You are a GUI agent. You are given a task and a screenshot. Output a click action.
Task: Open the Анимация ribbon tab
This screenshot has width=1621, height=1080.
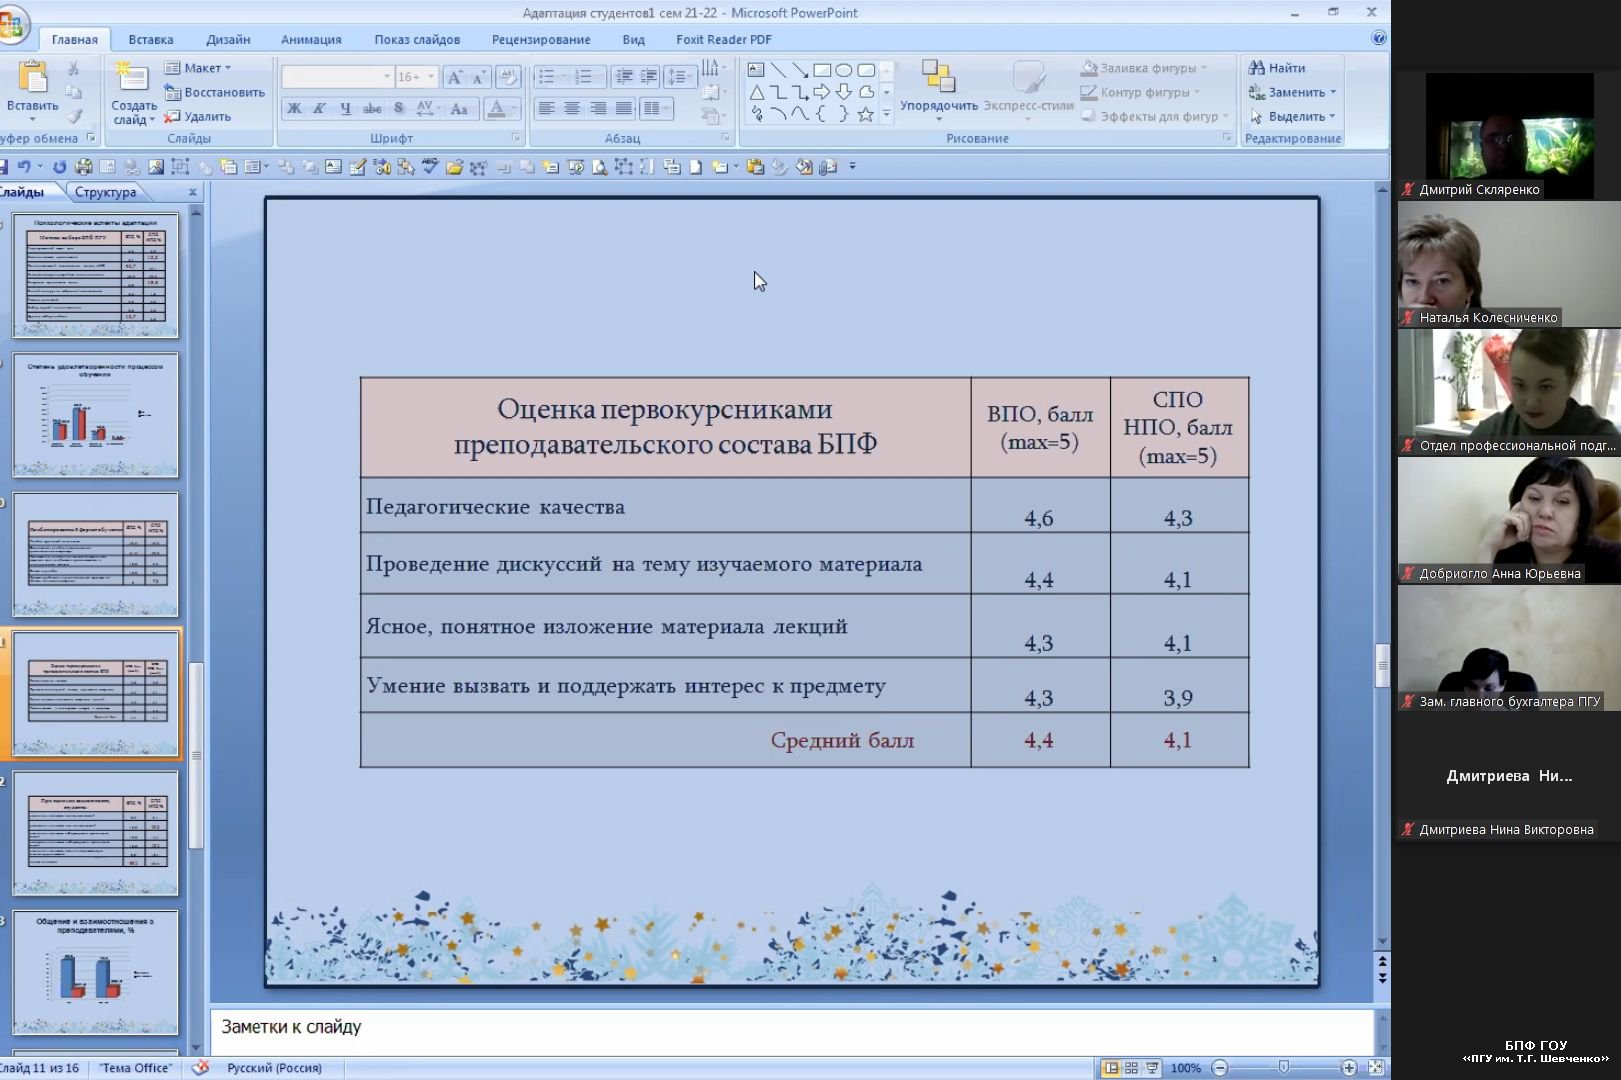pyautogui.click(x=311, y=40)
